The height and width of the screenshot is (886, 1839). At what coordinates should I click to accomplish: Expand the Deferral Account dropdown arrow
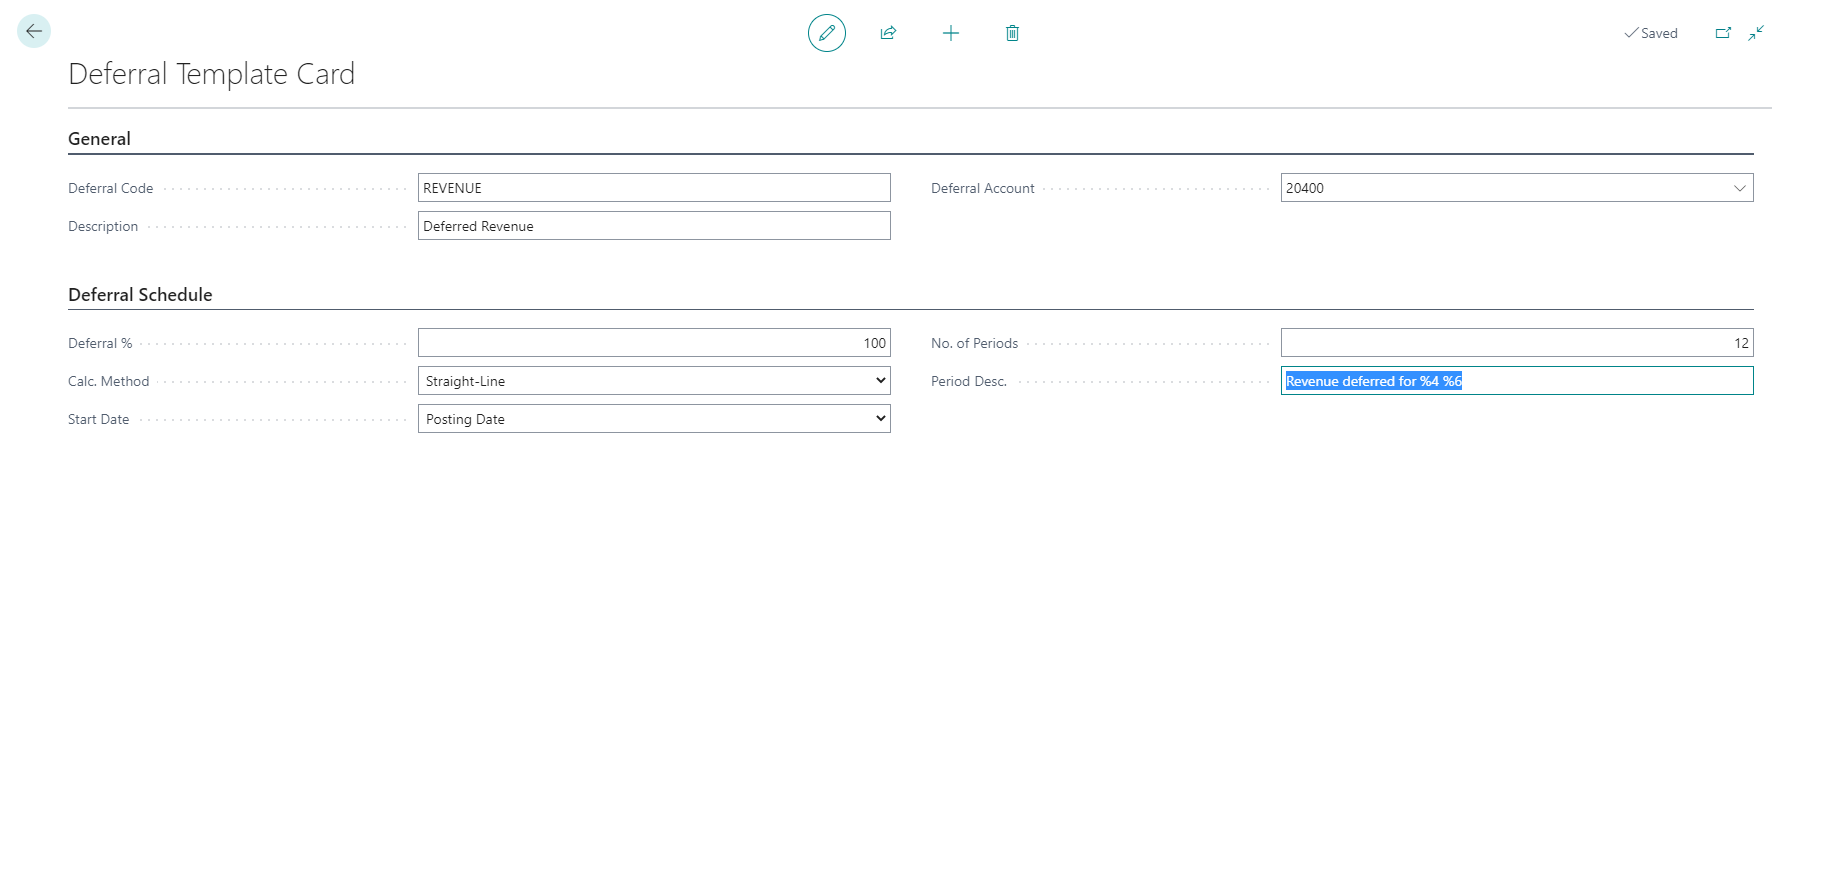pyautogui.click(x=1739, y=188)
